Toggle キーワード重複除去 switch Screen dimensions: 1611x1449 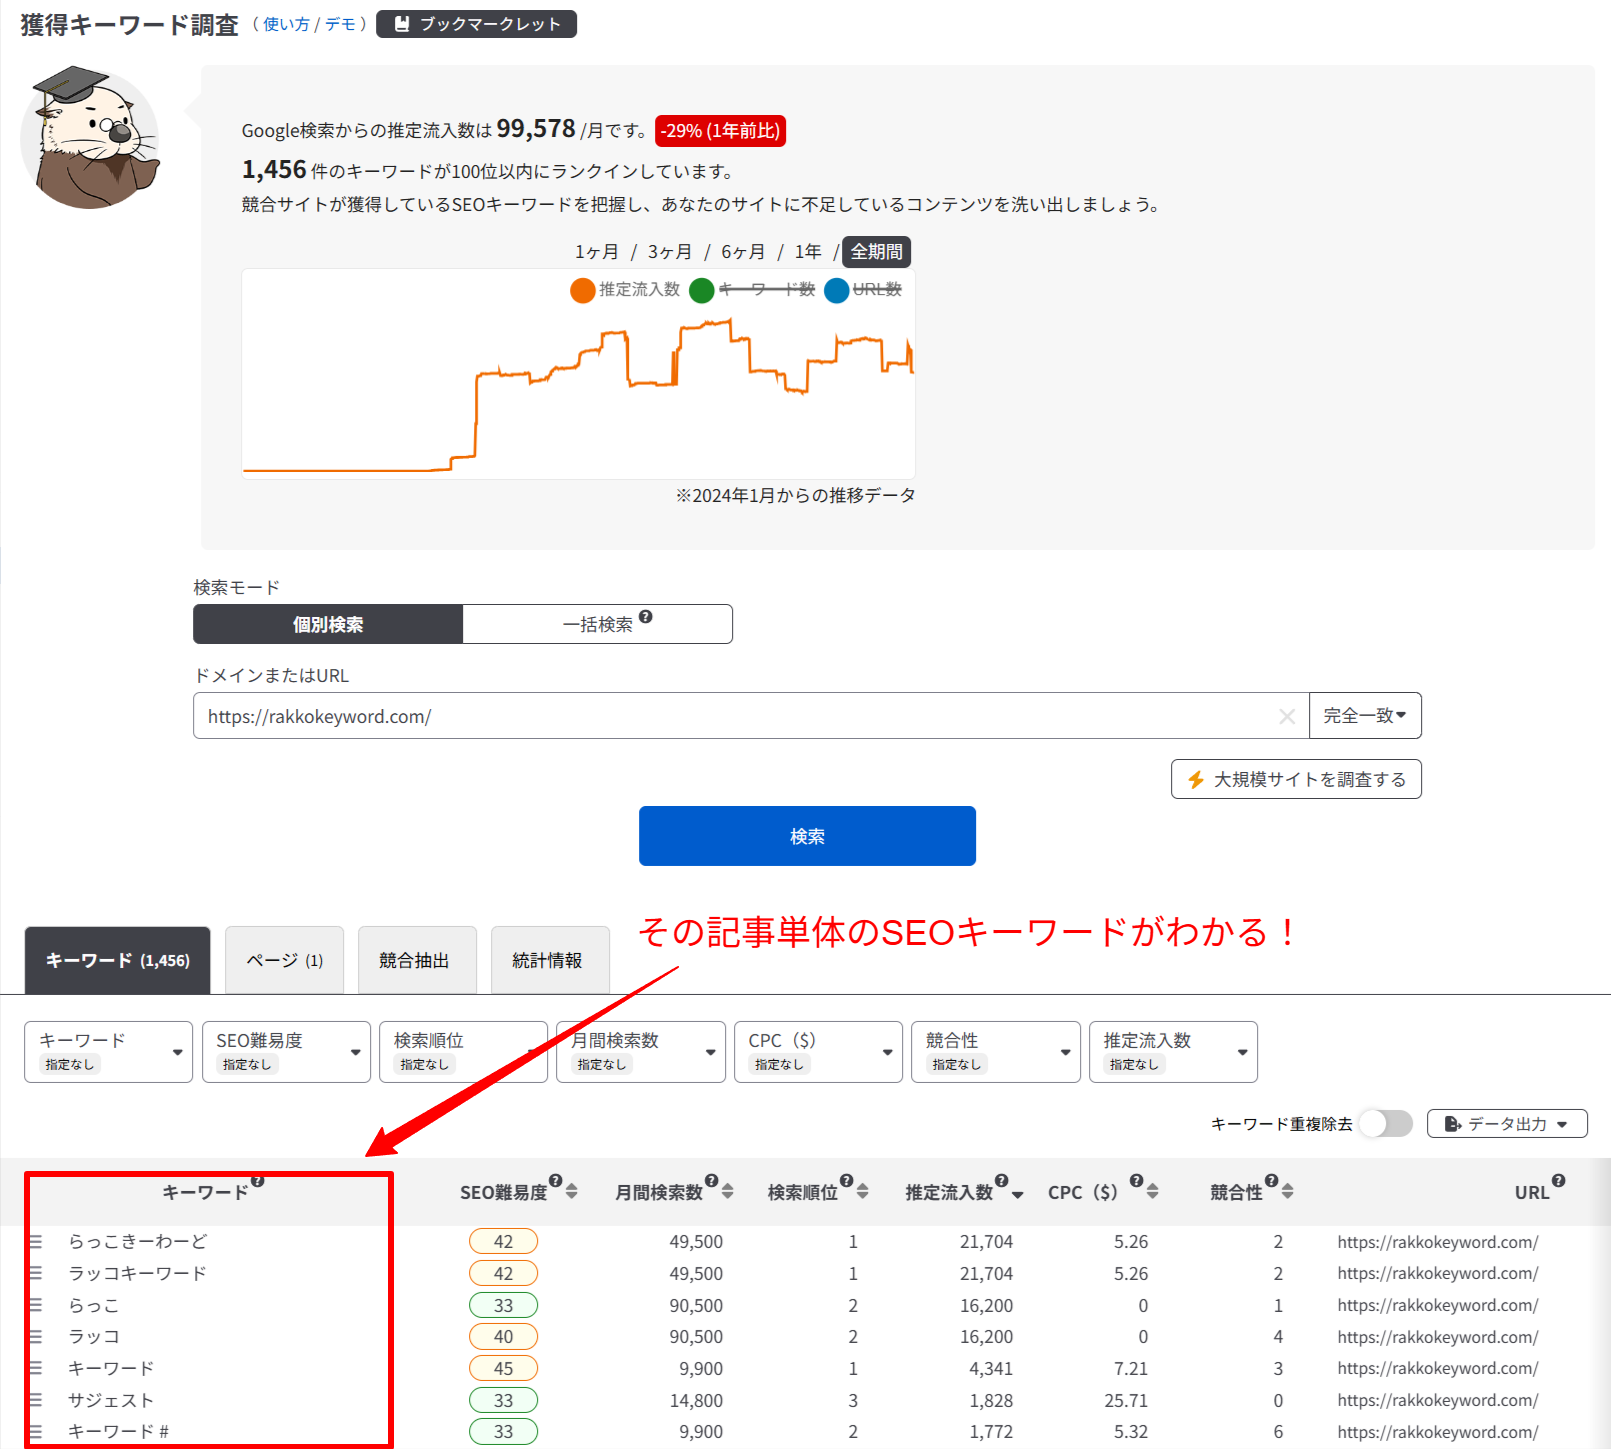coord(1386,1124)
